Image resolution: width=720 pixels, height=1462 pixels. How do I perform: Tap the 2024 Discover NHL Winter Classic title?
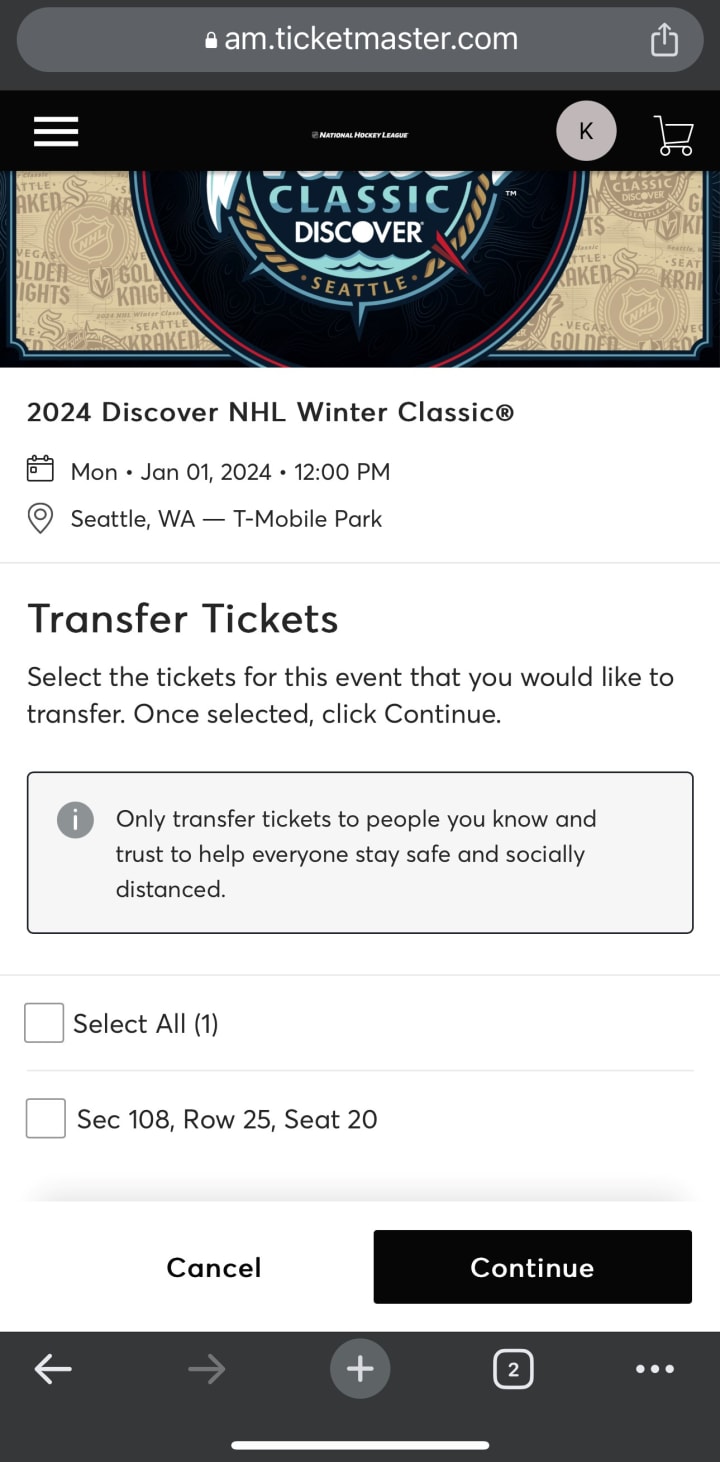[x=270, y=412]
